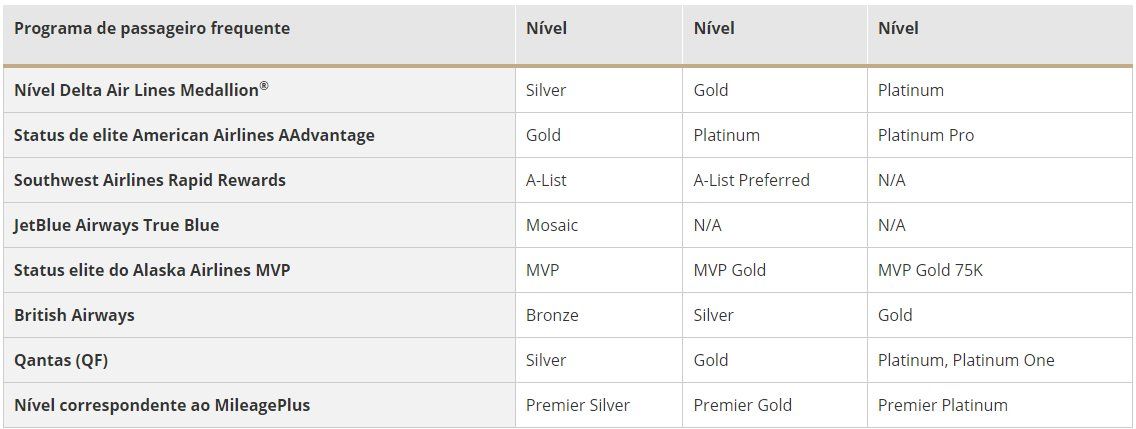Click the 'A-List Preferred' cell
This screenshot has width=1136, height=429.
click(x=751, y=180)
